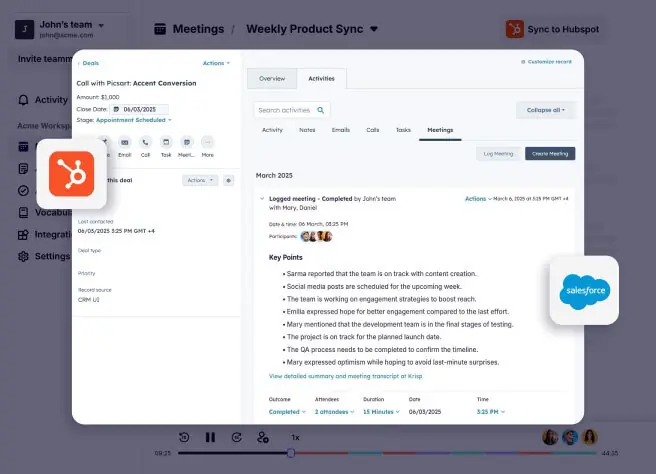Screen dimensions: 656x474
Task: Click the Salesforce logo tile
Action: (584, 290)
